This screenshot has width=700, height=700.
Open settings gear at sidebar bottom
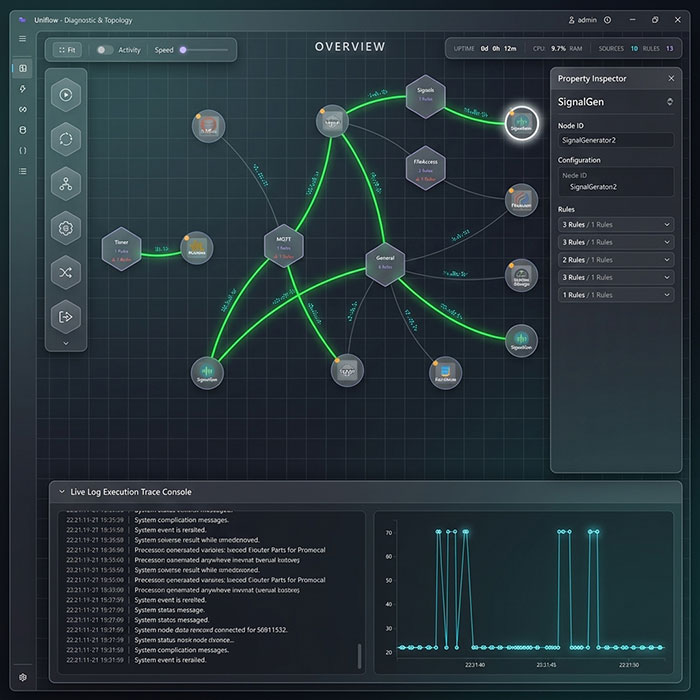(23, 677)
